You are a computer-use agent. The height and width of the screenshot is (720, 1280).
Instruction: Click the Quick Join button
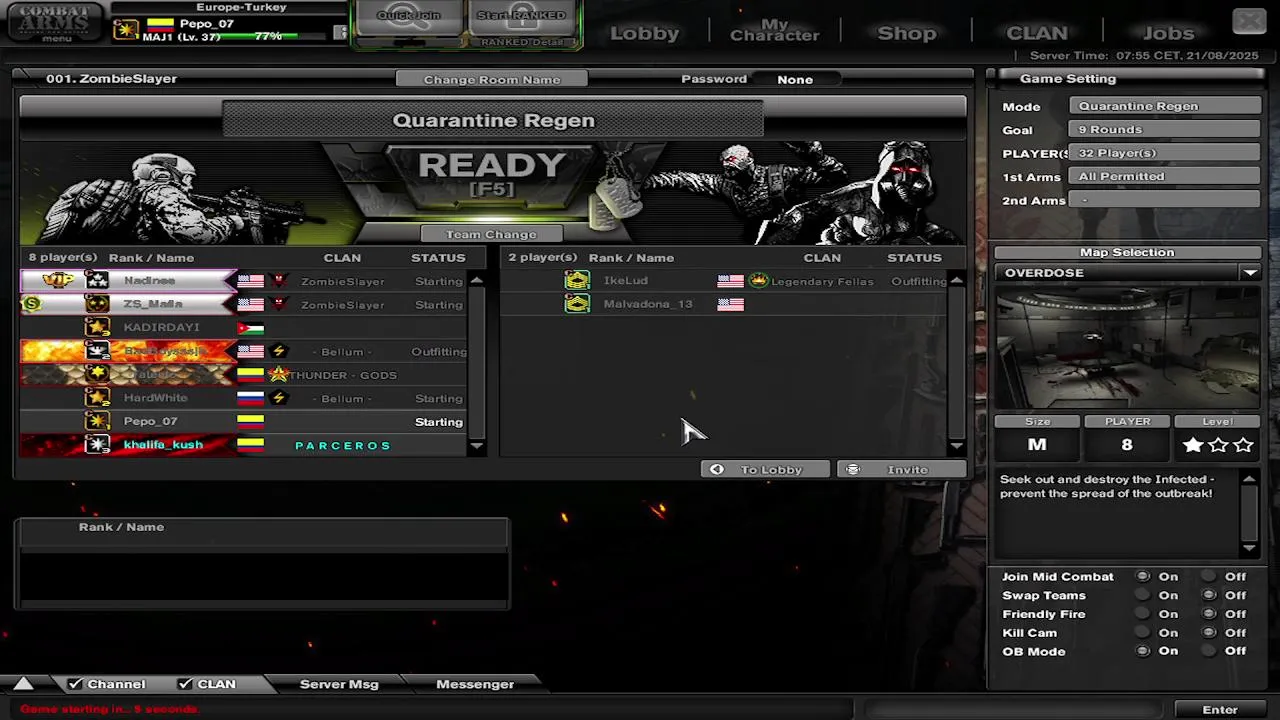click(408, 16)
